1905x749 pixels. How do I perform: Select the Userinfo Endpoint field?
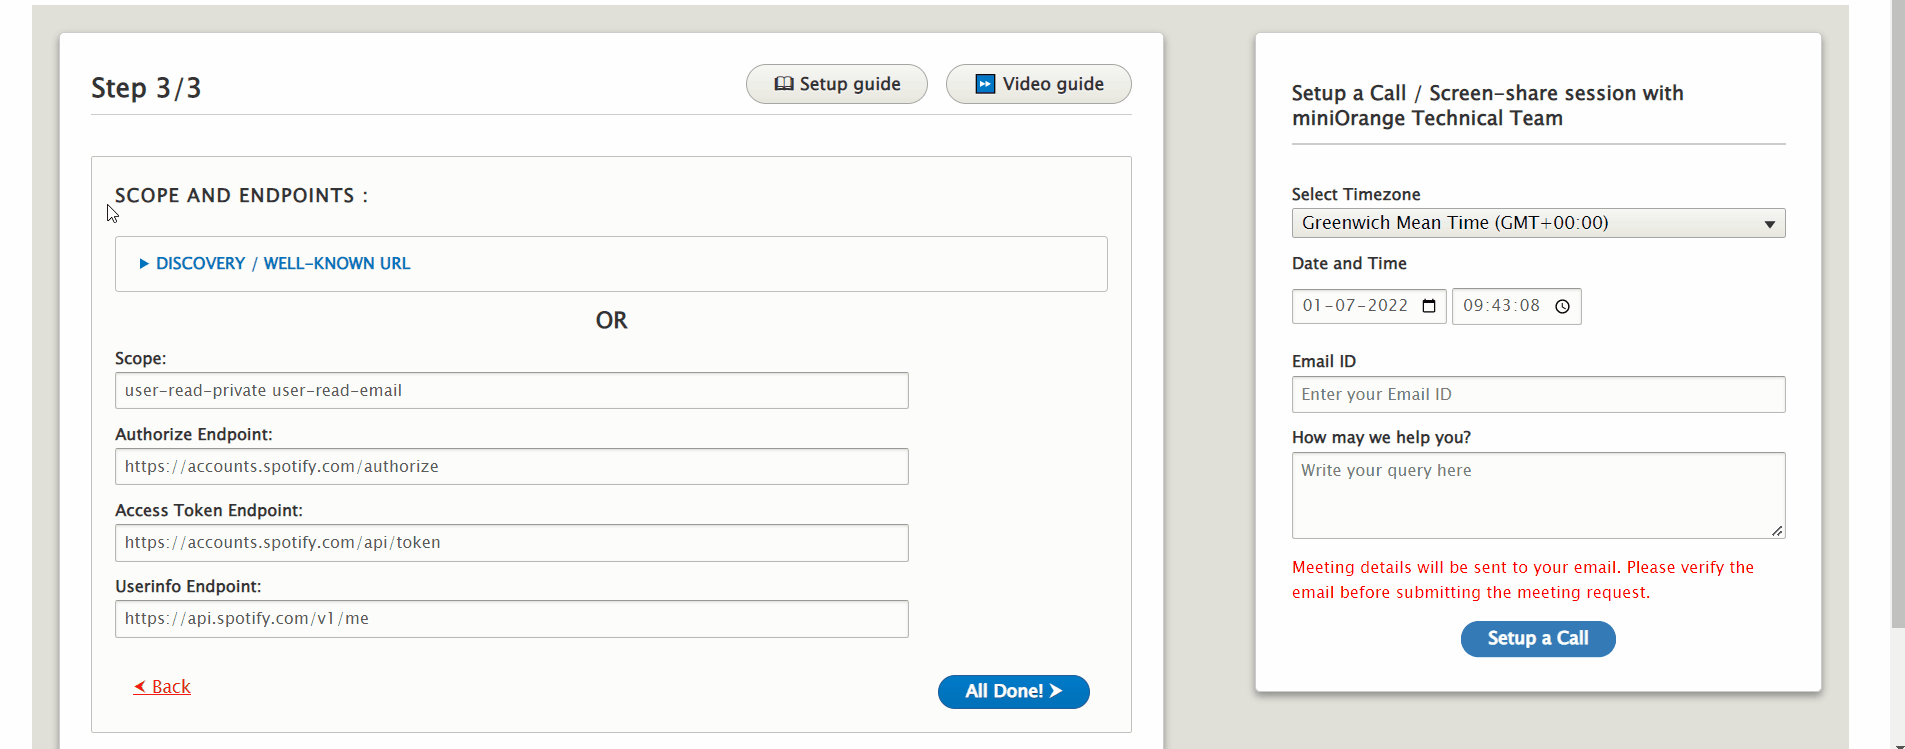click(x=511, y=619)
